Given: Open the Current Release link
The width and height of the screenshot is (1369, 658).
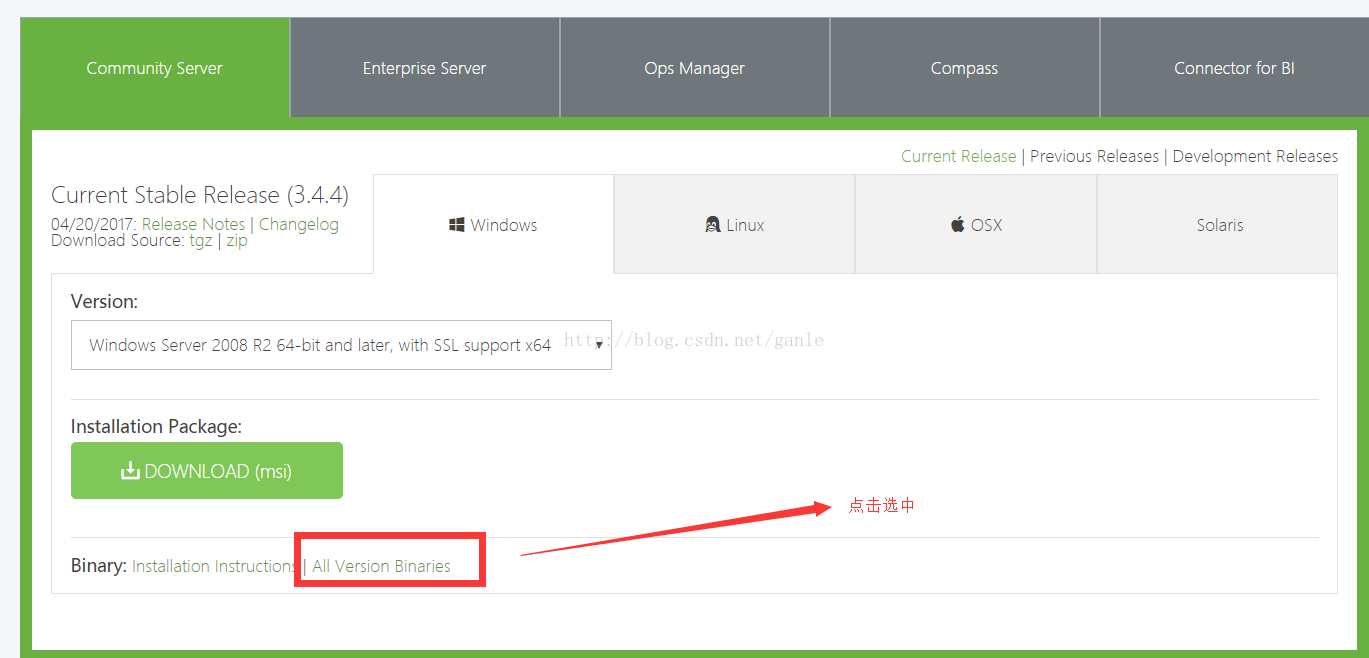Looking at the screenshot, I should pos(958,156).
